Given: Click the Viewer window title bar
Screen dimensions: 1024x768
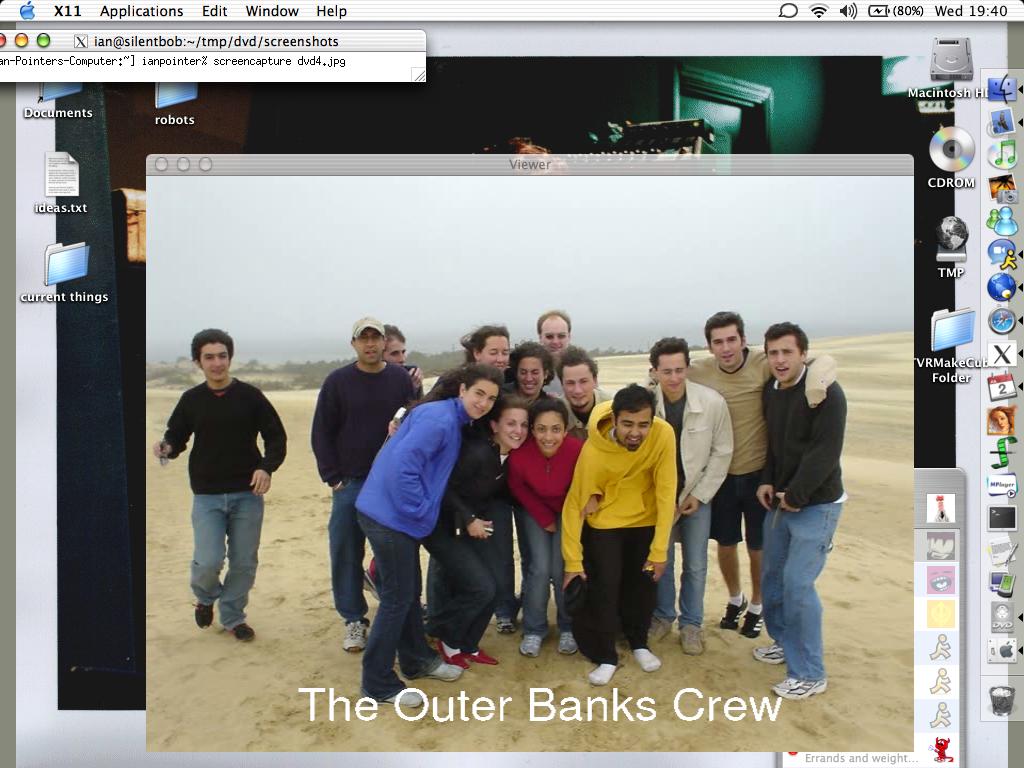Looking at the screenshot, I should point(529,165).
